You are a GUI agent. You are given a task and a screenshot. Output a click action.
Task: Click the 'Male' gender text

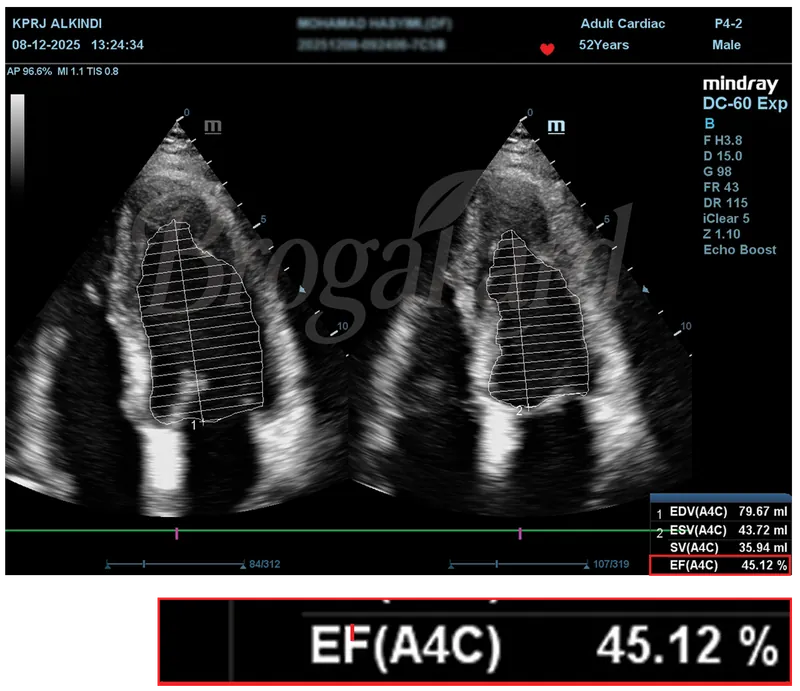pos(727,45)
